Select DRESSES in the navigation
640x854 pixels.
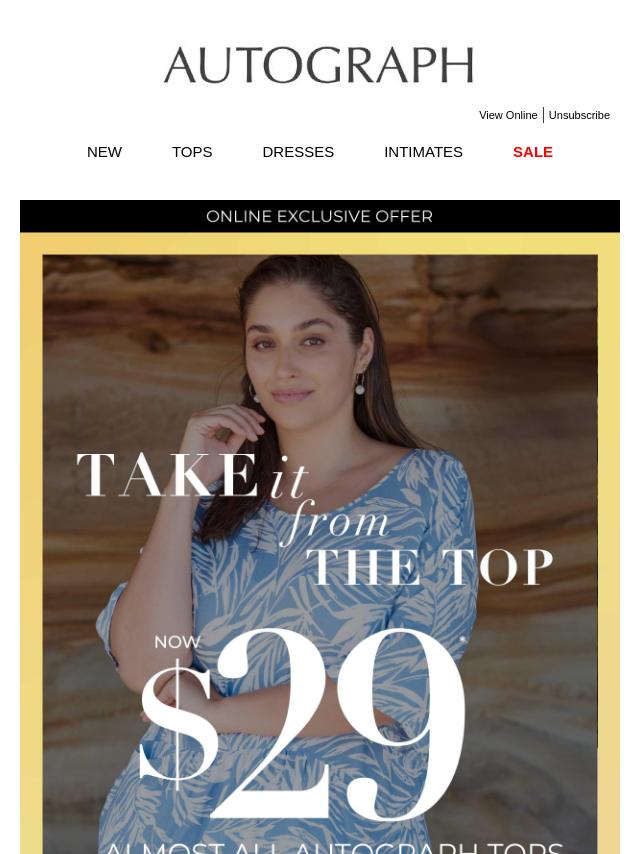pyautogui.click(x=298, y=152)
